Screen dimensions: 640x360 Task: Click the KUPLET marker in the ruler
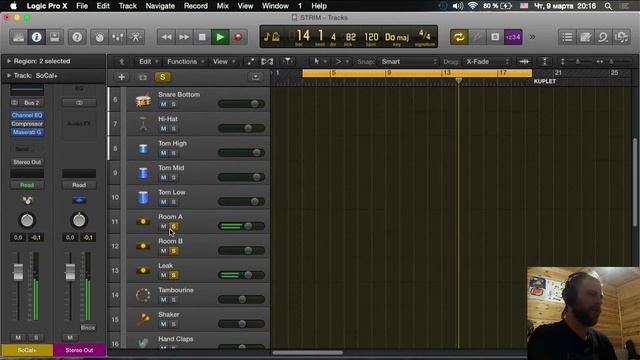[x=545, y=81]
